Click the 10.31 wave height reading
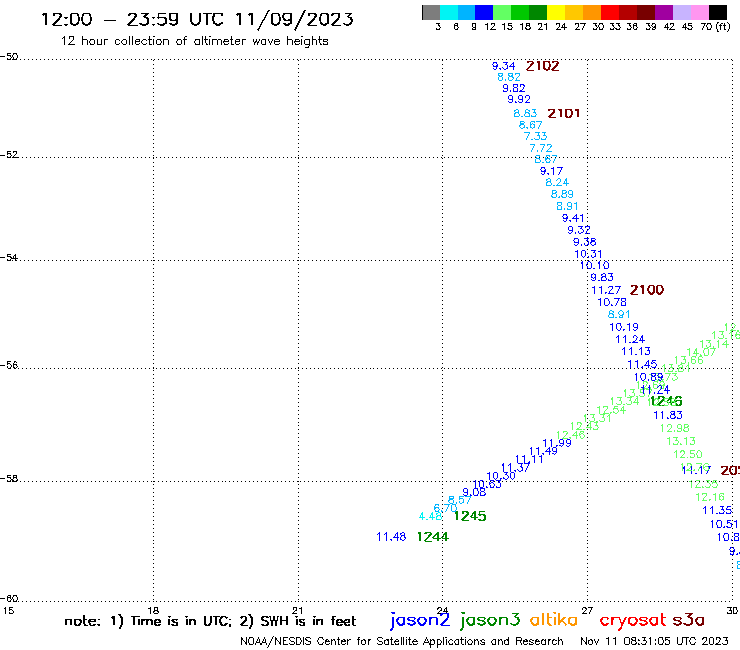Viewport: 740px width, 650px height. tap(588, 254)
